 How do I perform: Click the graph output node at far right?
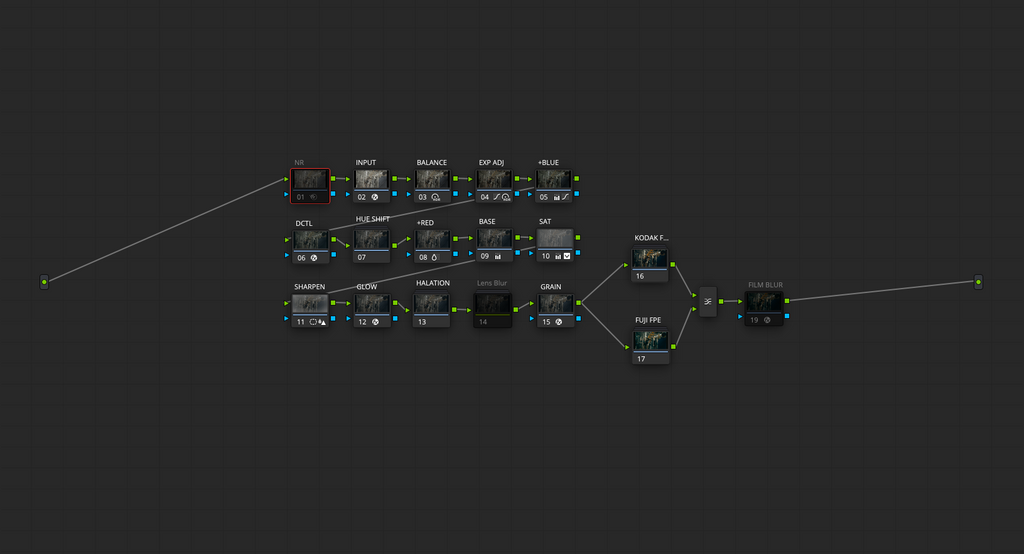978,282
